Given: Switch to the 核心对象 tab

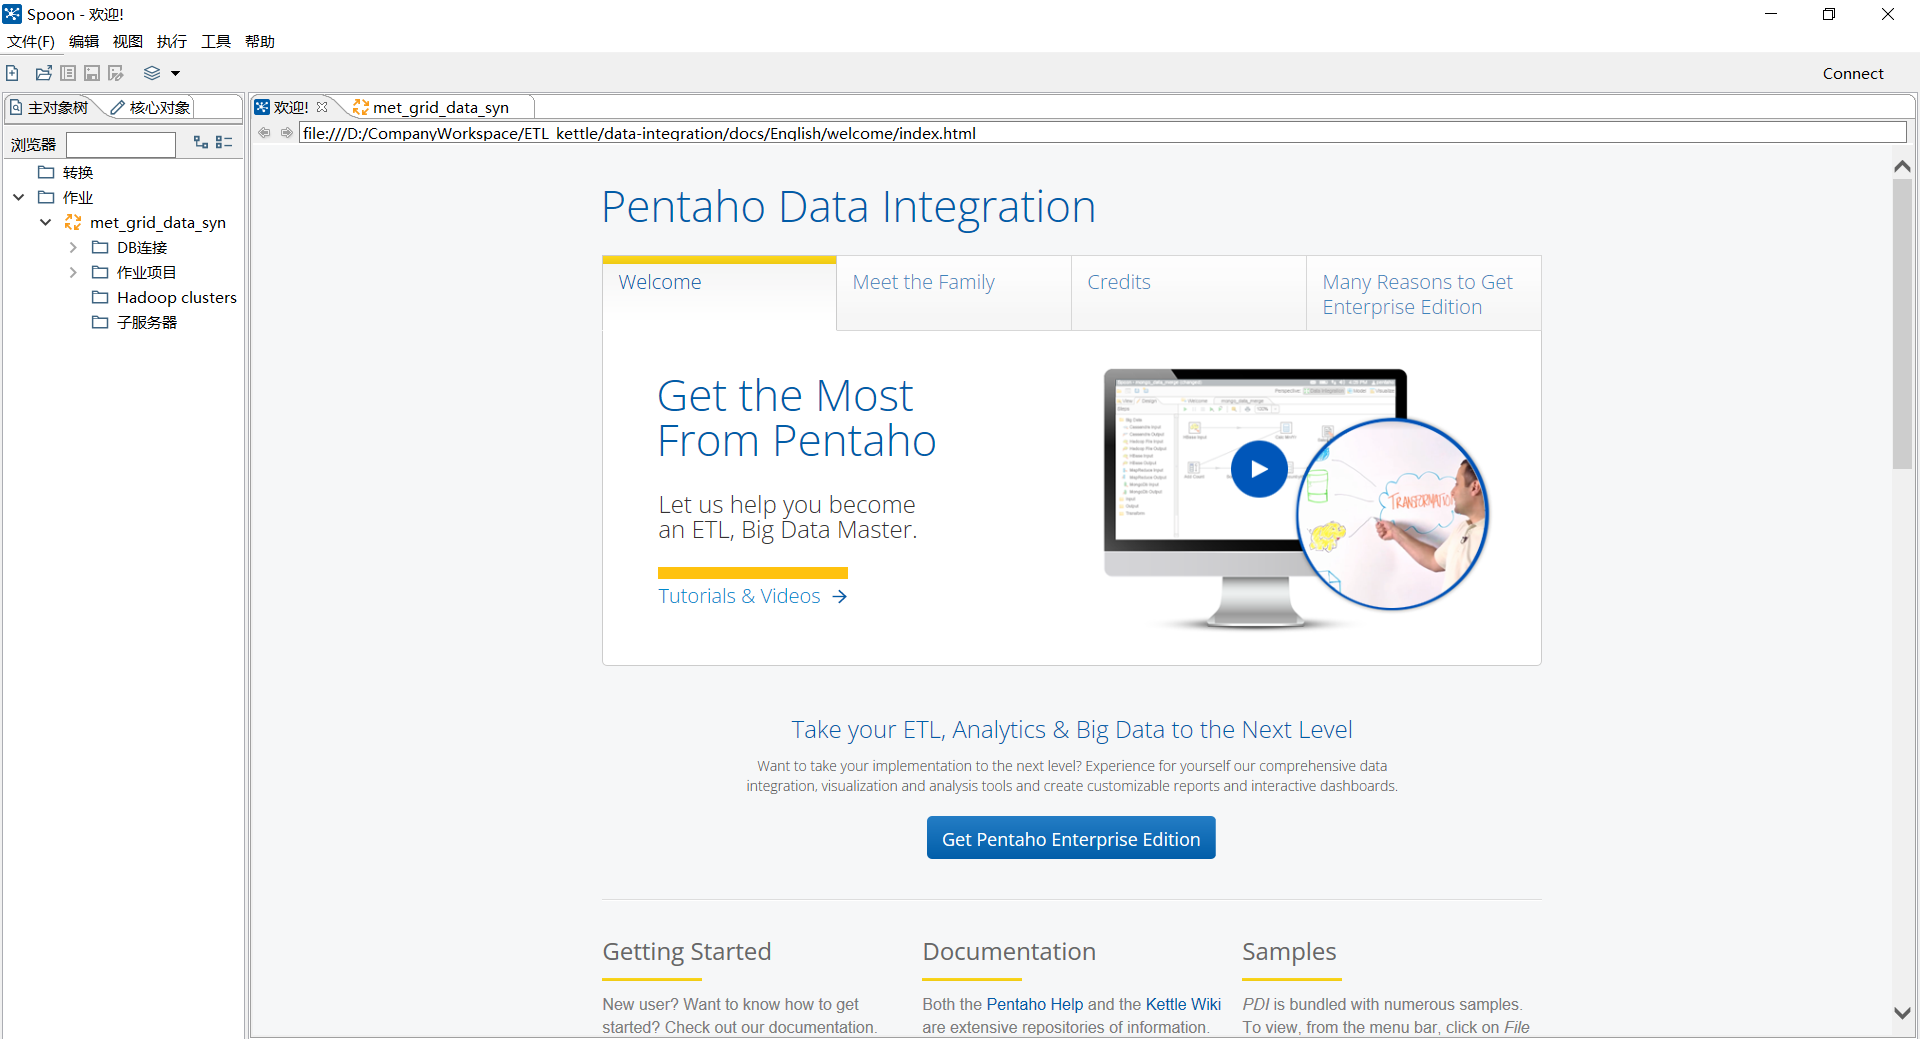Looking at the screenshot, I should pos(151,107).
